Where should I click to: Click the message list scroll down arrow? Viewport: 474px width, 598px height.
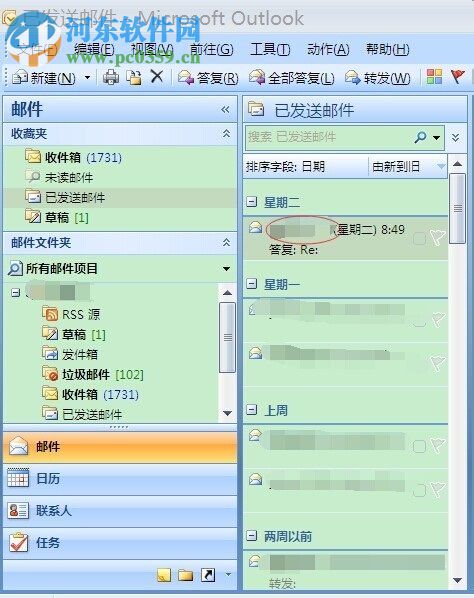pyautogui.click(x=457, y=580)
